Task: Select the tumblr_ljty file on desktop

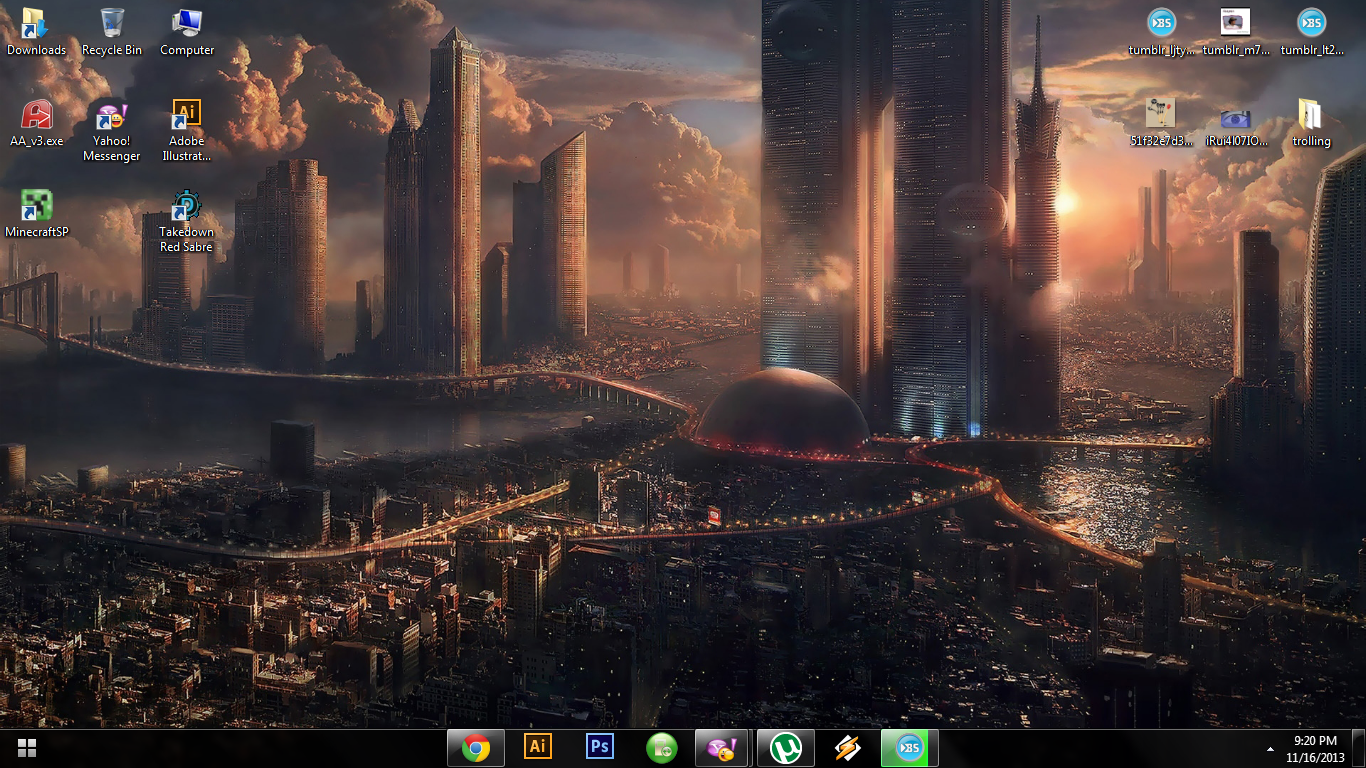Action: [1161, 31]
